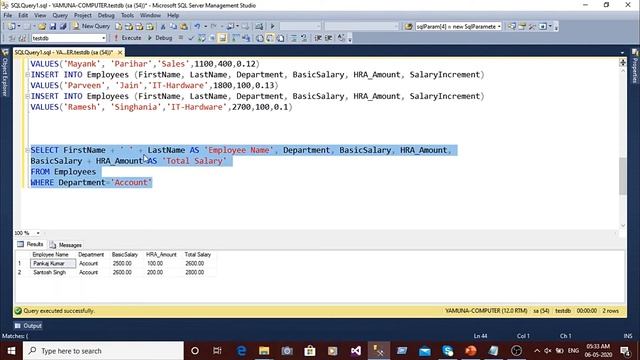
Task: Click the Total Salary column header
Action: click(x=198, y=255)
